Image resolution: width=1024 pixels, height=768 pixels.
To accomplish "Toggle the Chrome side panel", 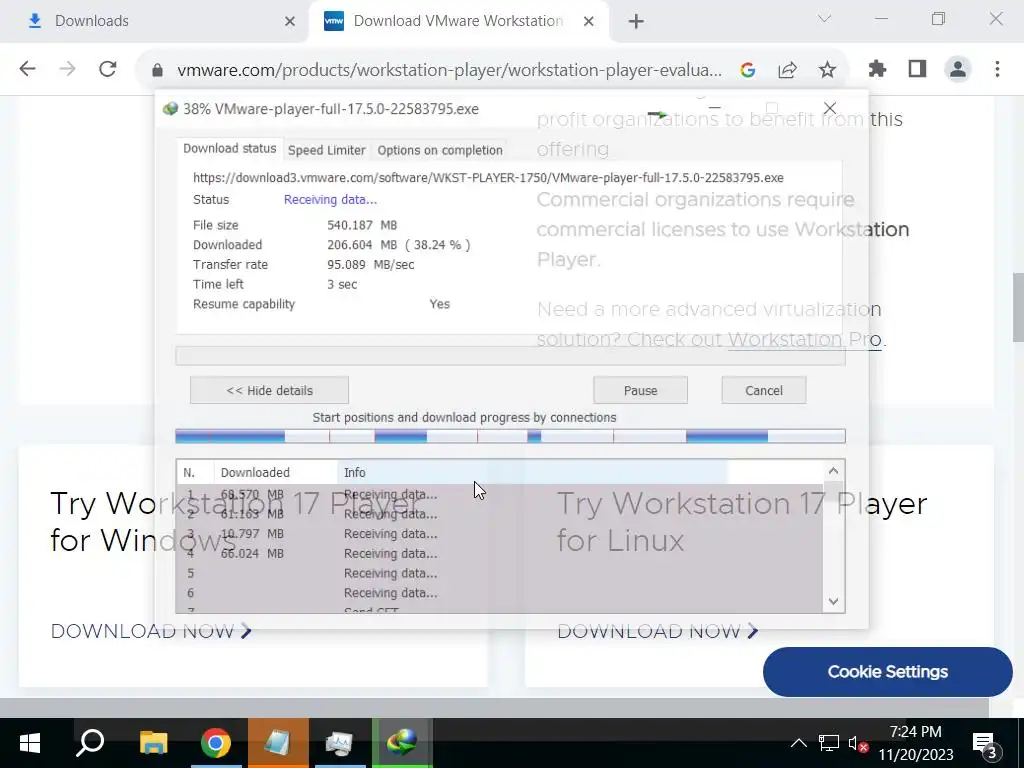I will coord(917,69).
